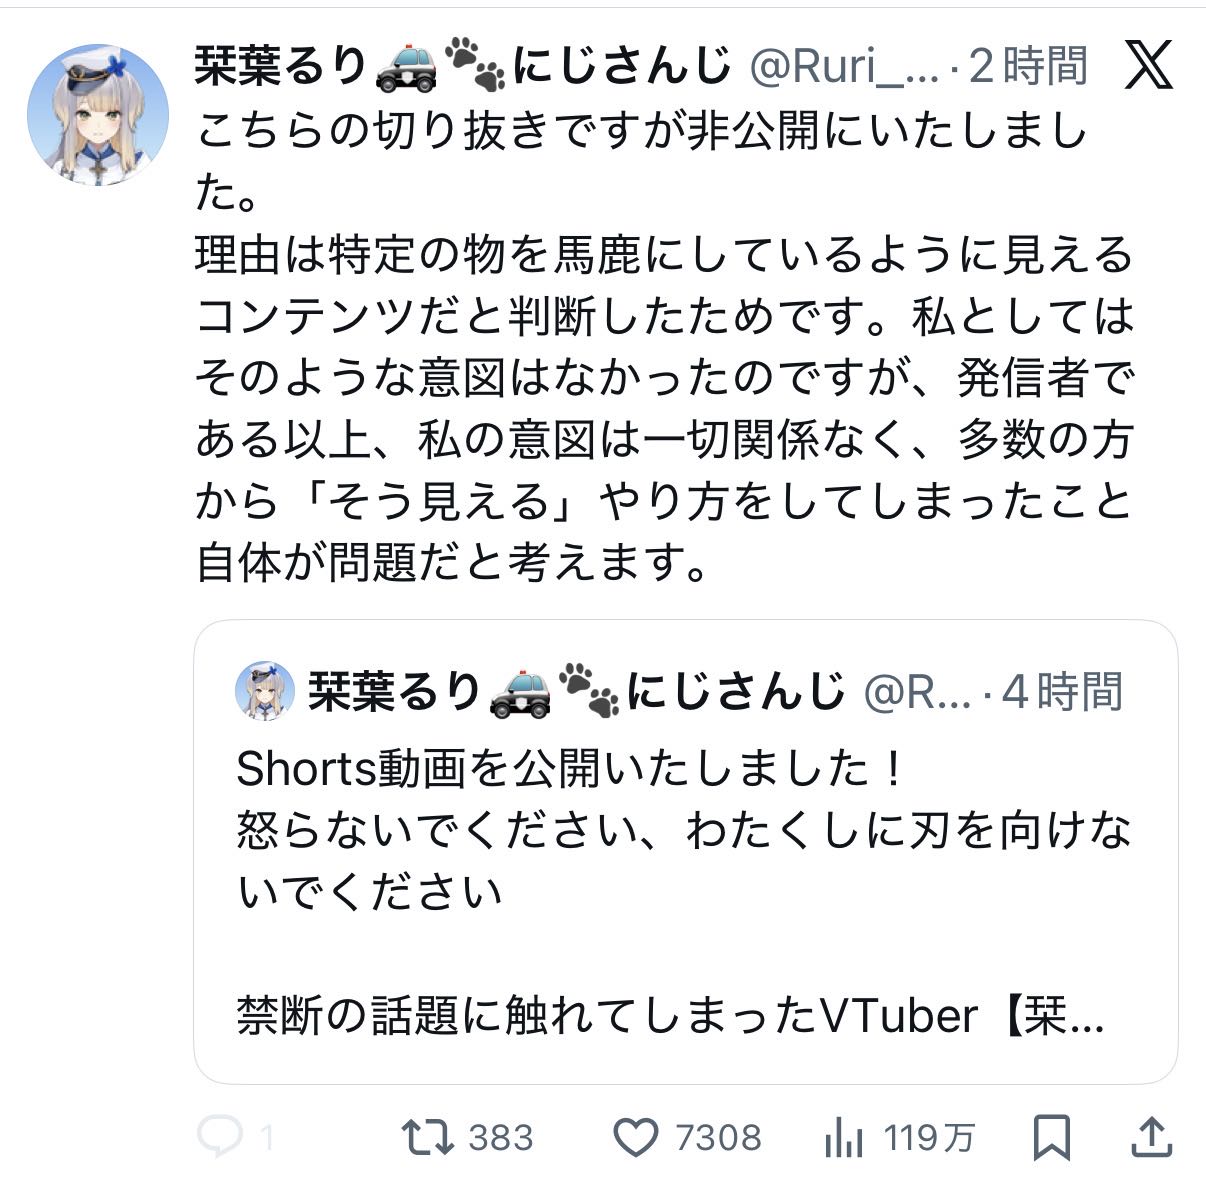Like the post with the heart icon
Viewport: 1206px width, 1197px height.
click(x=635, y=1137)
